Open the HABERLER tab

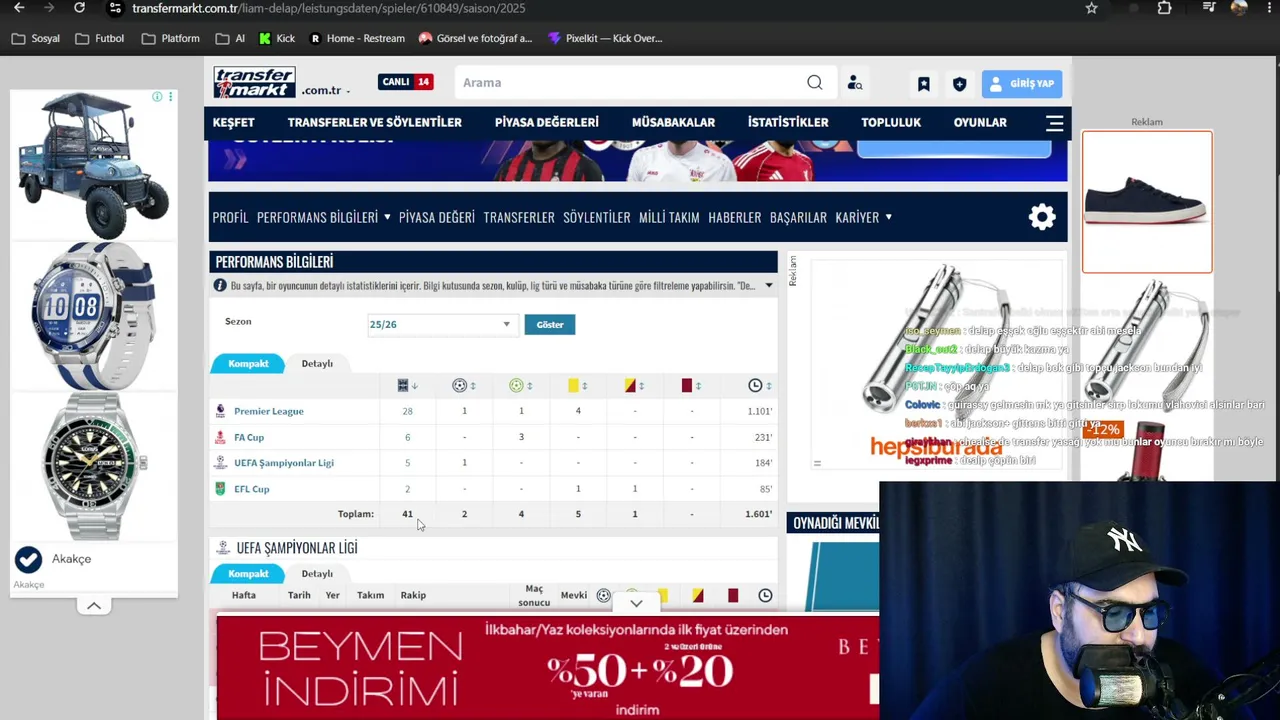click(x=735, y=217)
